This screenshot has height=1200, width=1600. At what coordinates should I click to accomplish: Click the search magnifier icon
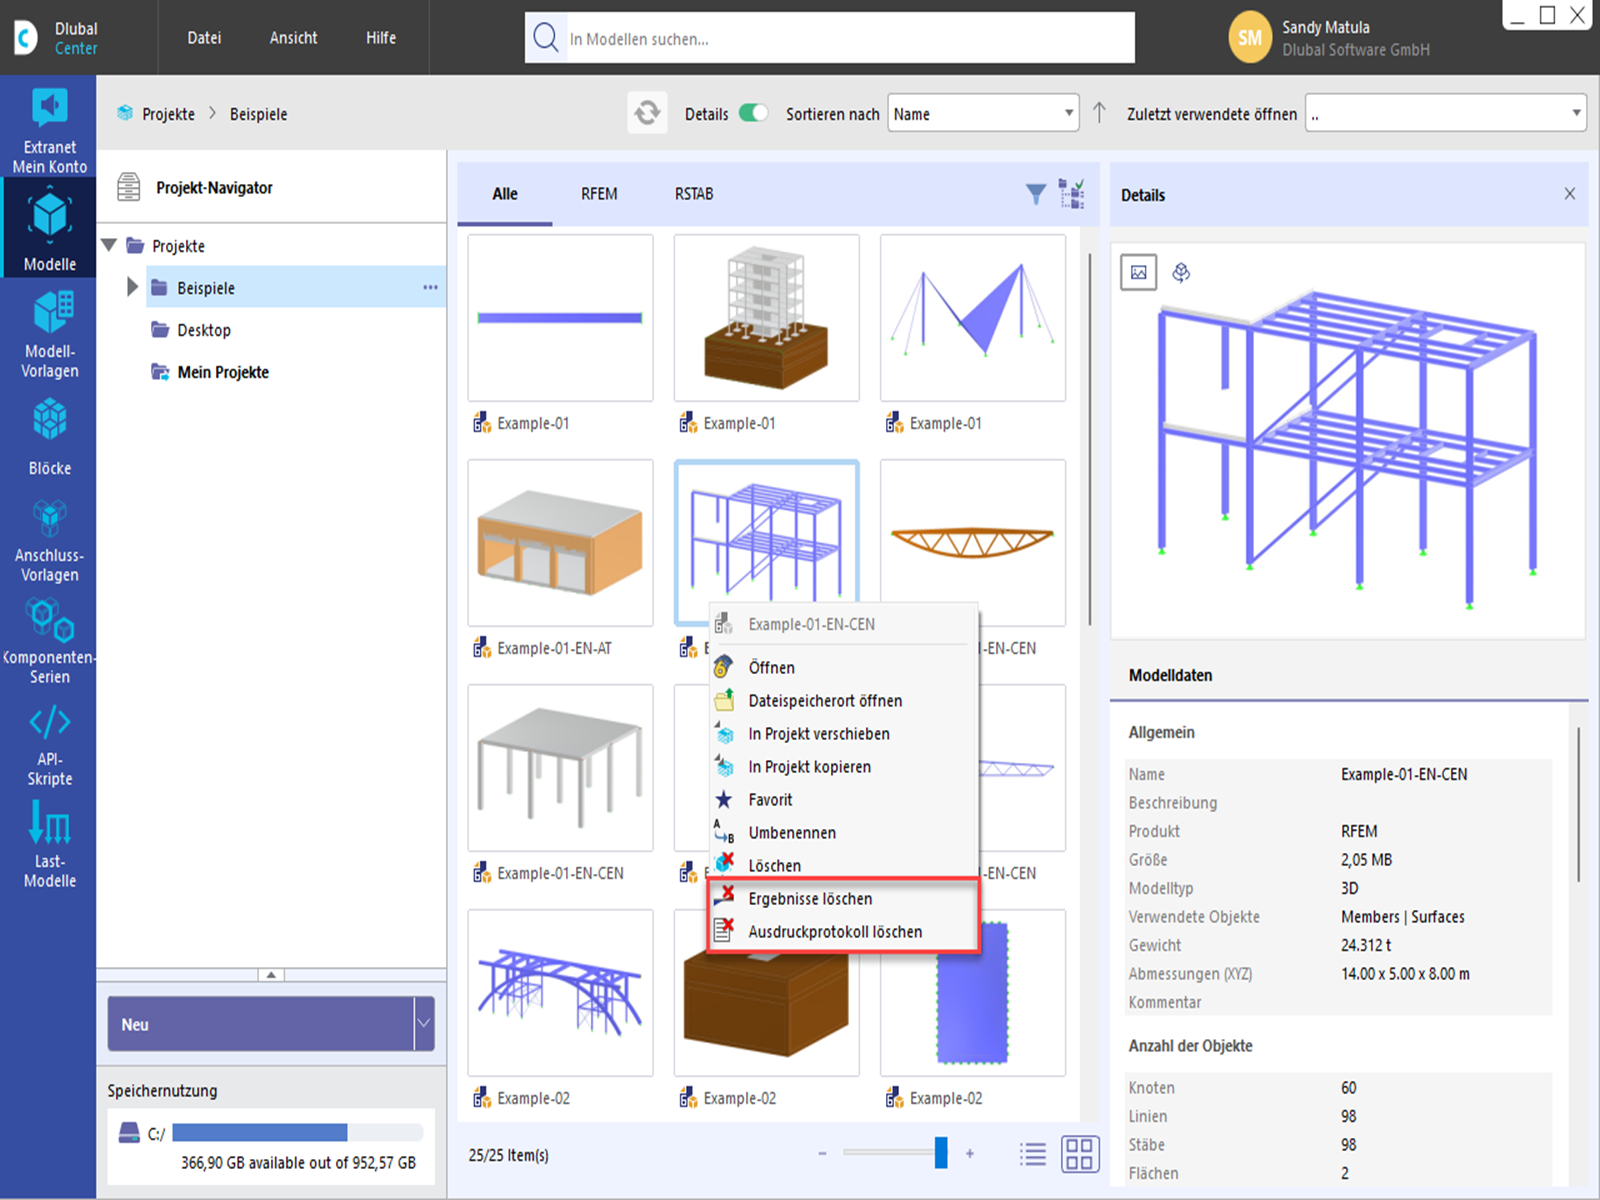546,38
